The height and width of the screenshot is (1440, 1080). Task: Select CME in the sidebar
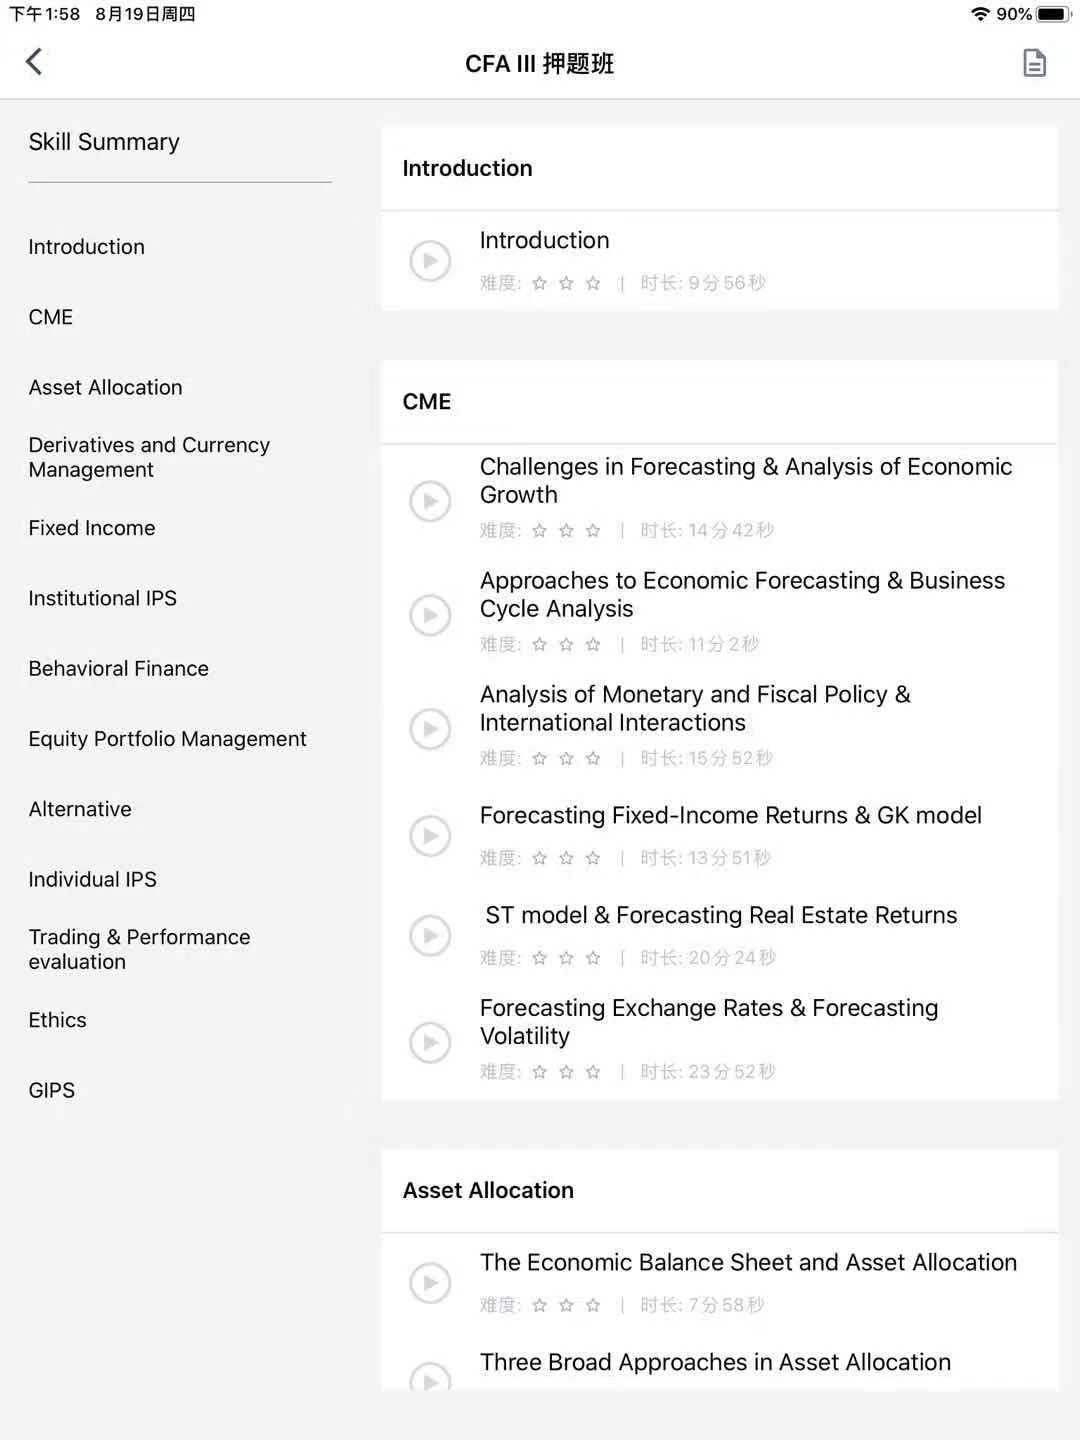(51, 317)
